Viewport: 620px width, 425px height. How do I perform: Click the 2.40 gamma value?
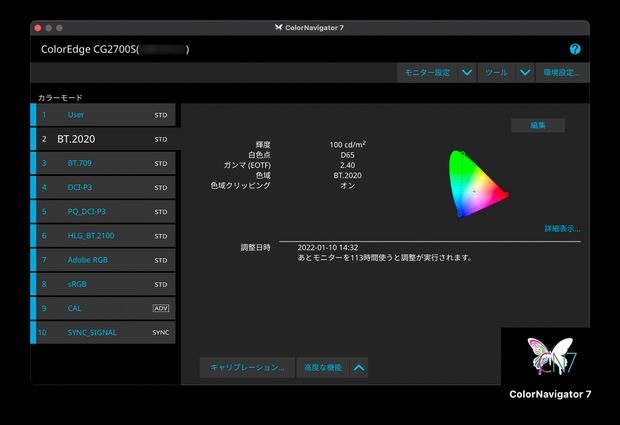coord(347,165)
